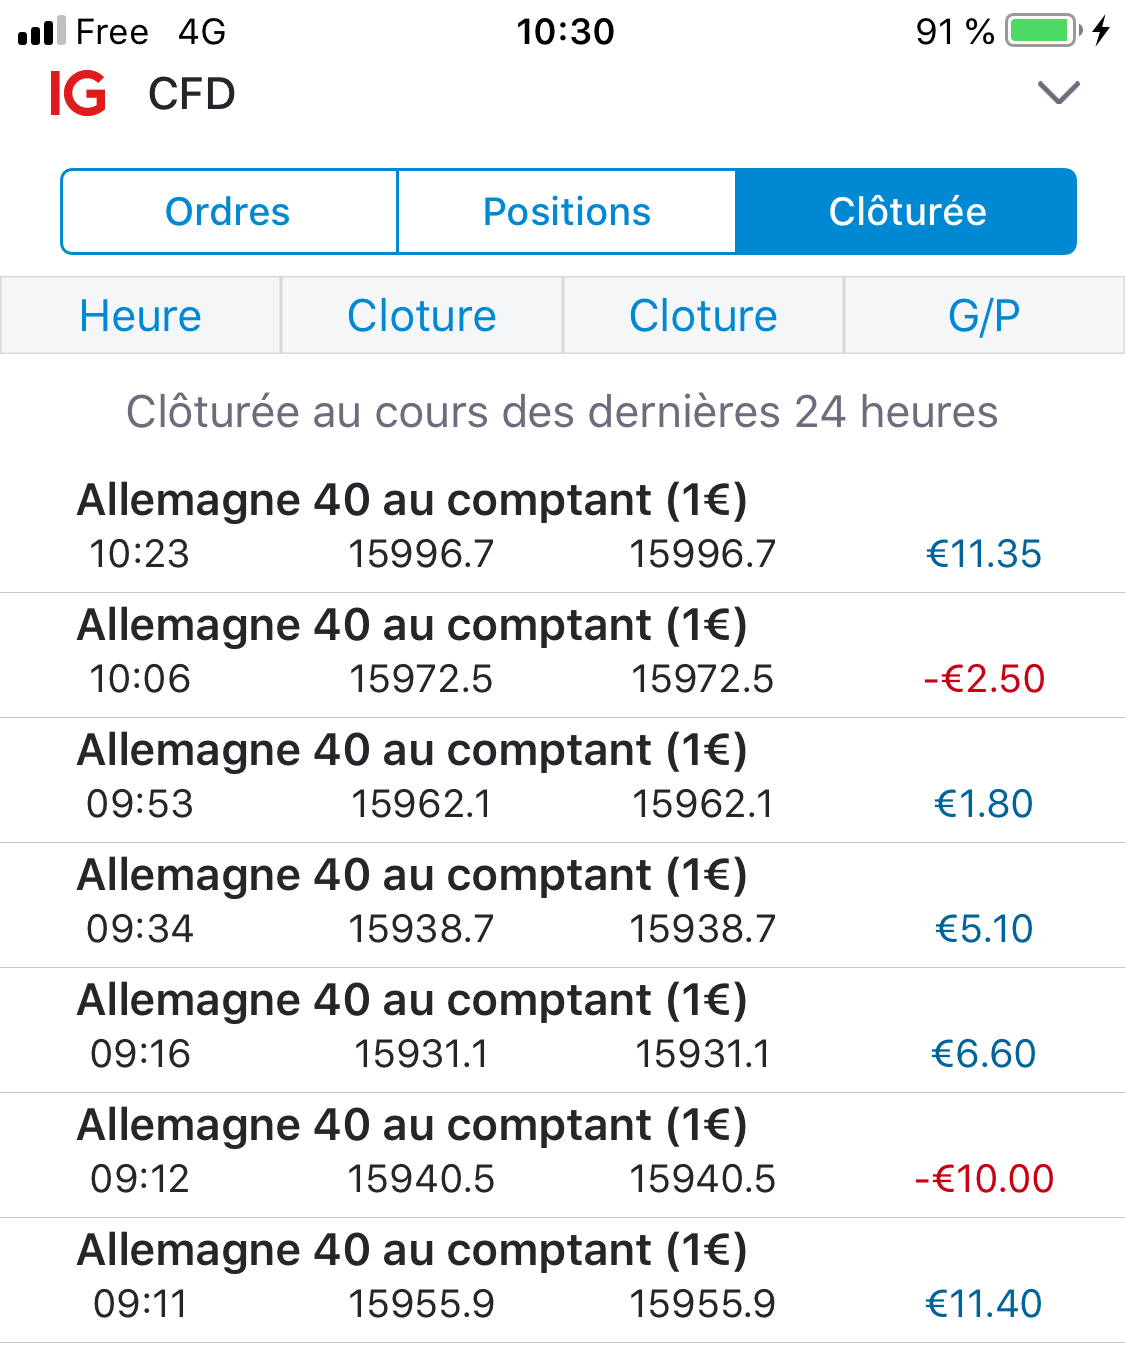
Task: Expand the account chevron dropdown
Action: tap(1059, 93)
